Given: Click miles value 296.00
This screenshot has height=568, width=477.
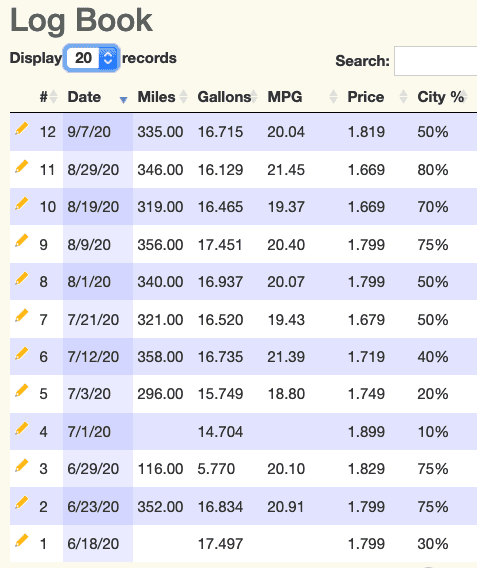Looking at the screenshot, I should point(160,394).
